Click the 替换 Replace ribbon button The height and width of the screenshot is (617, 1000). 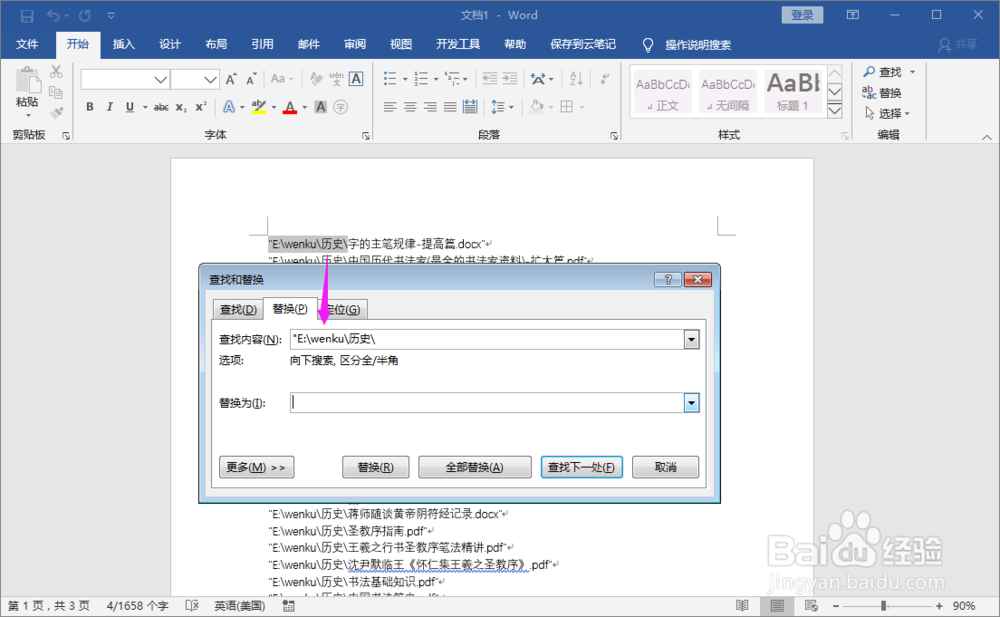click(882, 93)
